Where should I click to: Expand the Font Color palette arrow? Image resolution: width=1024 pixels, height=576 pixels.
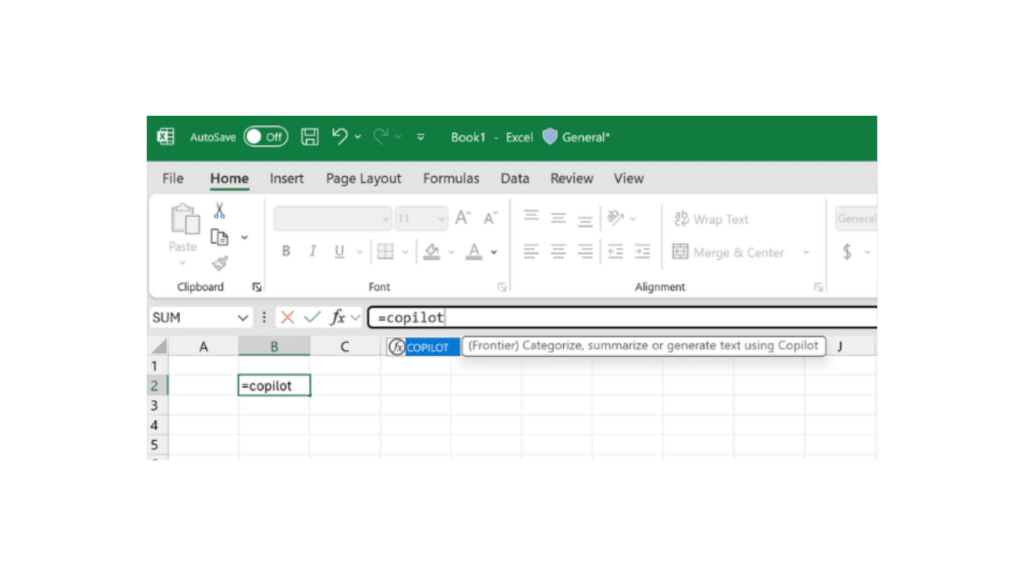tap(494, 252)
